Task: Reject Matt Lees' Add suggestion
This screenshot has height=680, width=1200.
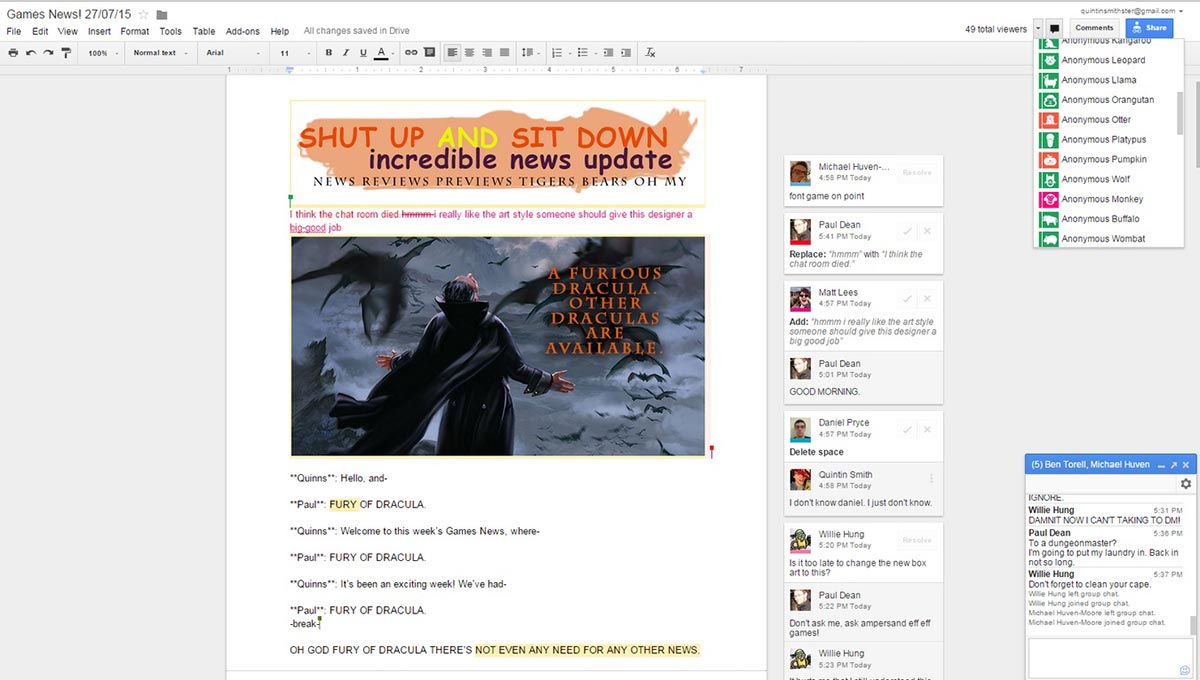Action: point(927,299)
